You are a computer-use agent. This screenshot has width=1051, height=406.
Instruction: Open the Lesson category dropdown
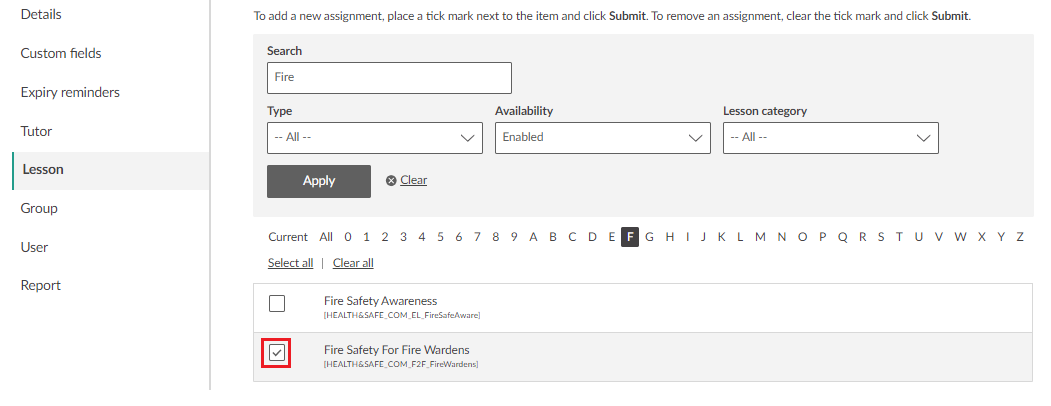click(831, 138)
